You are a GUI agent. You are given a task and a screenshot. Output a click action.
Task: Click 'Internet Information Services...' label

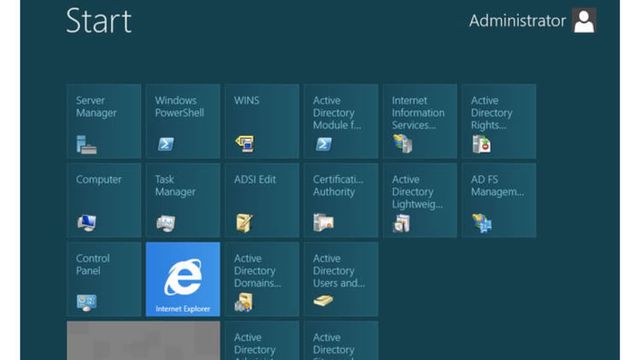[x=418, y=113]
